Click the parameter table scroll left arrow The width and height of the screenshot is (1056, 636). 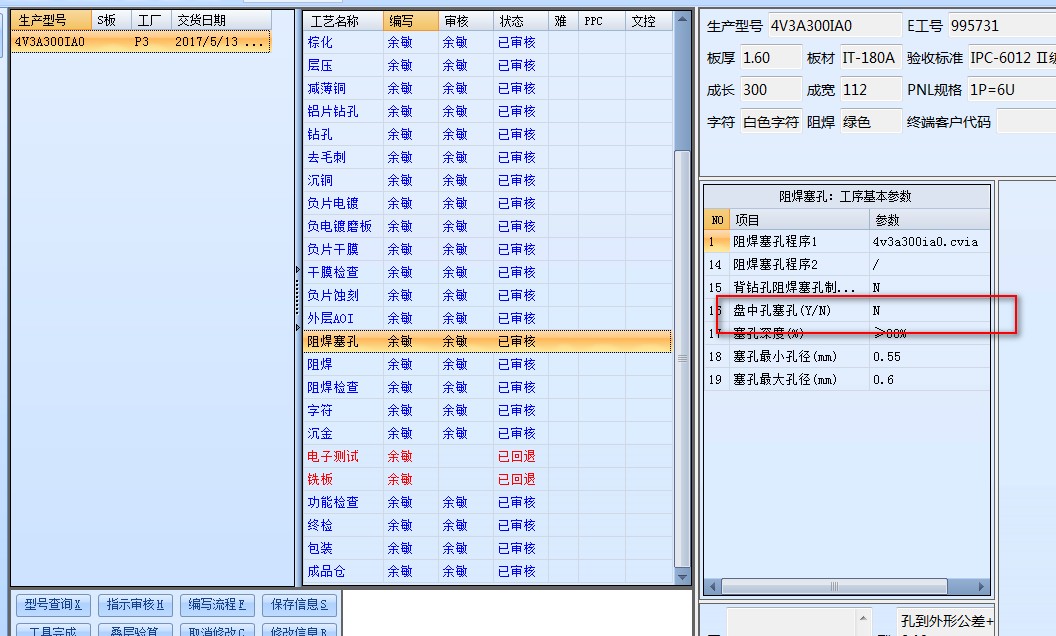pos(713,587)
